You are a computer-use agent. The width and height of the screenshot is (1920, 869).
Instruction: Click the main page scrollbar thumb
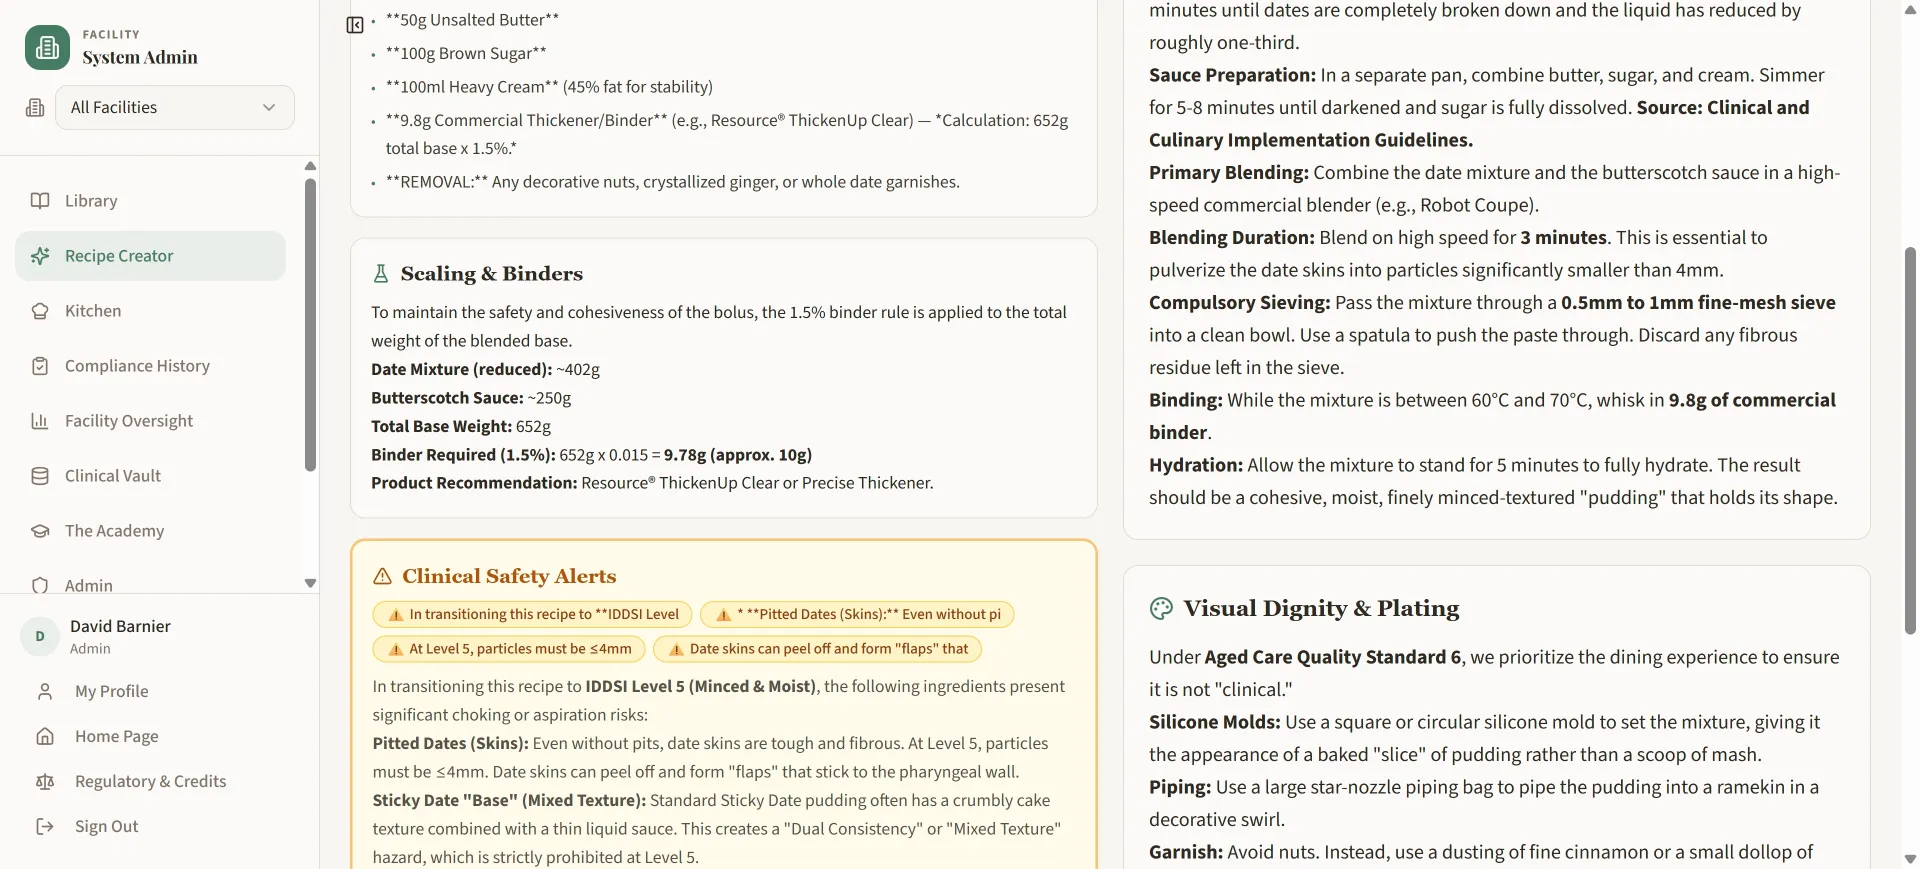click(x=1910, y=441)
